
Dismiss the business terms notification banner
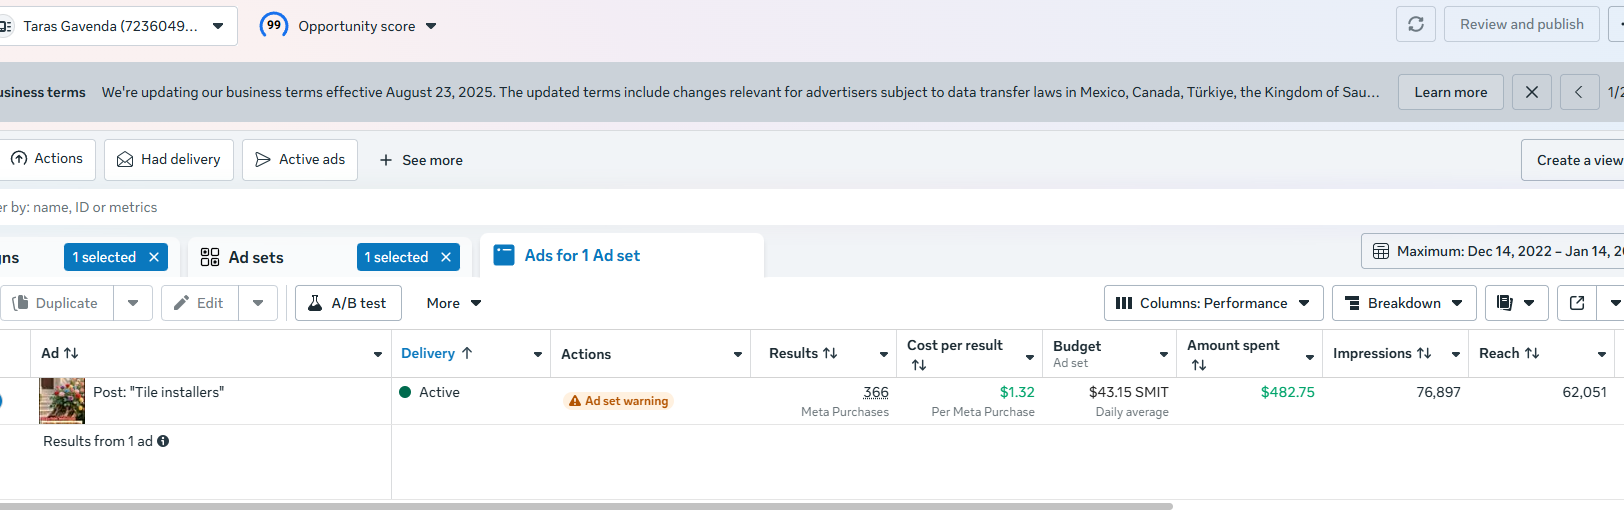(1531, 92)
